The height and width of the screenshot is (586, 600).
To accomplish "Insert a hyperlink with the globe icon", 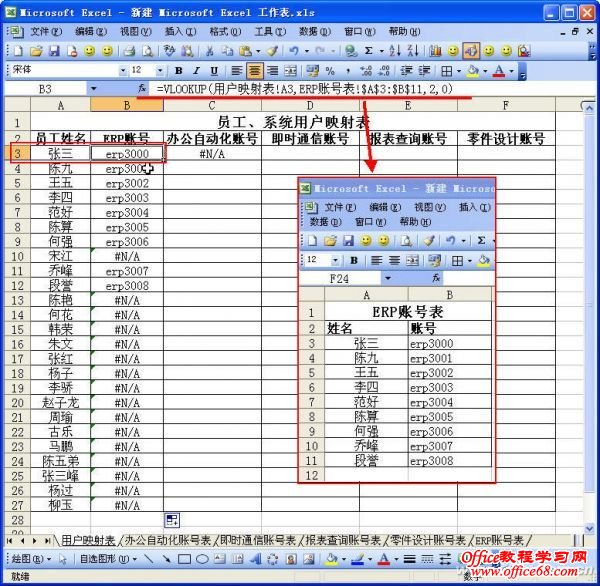I will click(x=351, y=51).
